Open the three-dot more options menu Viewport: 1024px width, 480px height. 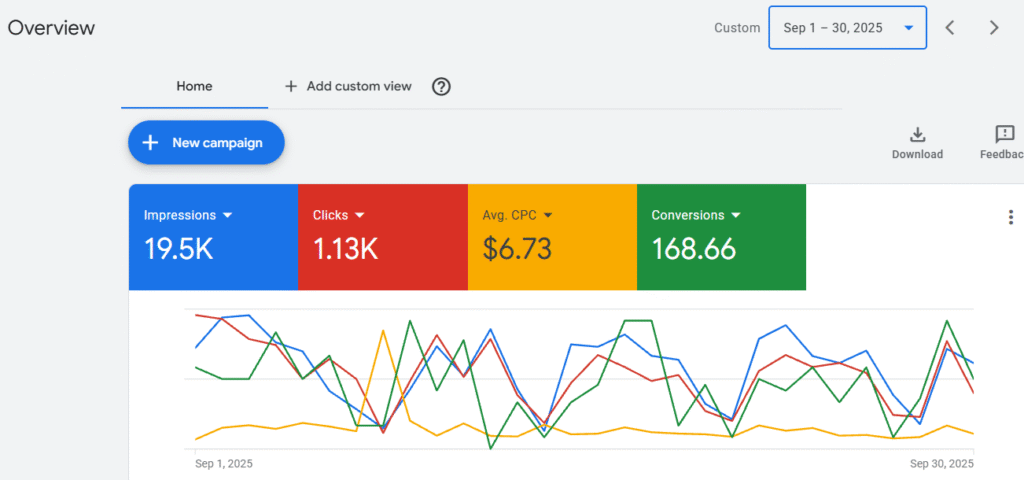(1010, 217)
